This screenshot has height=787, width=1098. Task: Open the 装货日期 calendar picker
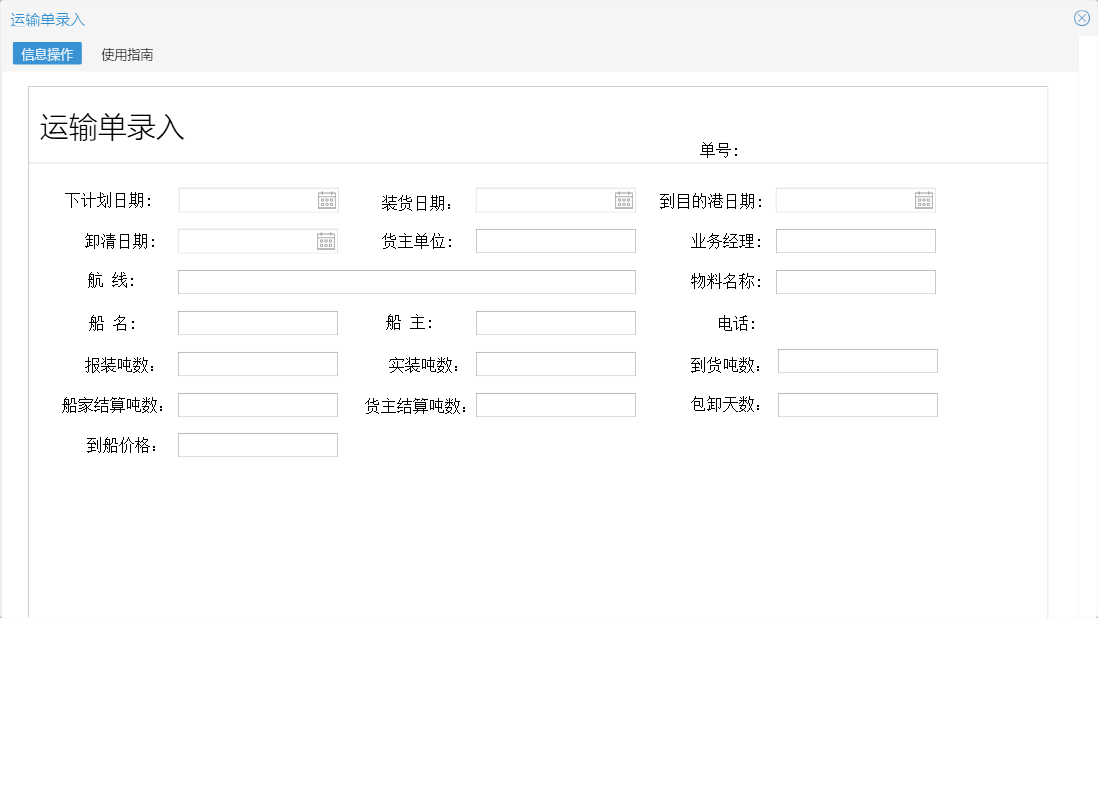click(624, 199)
